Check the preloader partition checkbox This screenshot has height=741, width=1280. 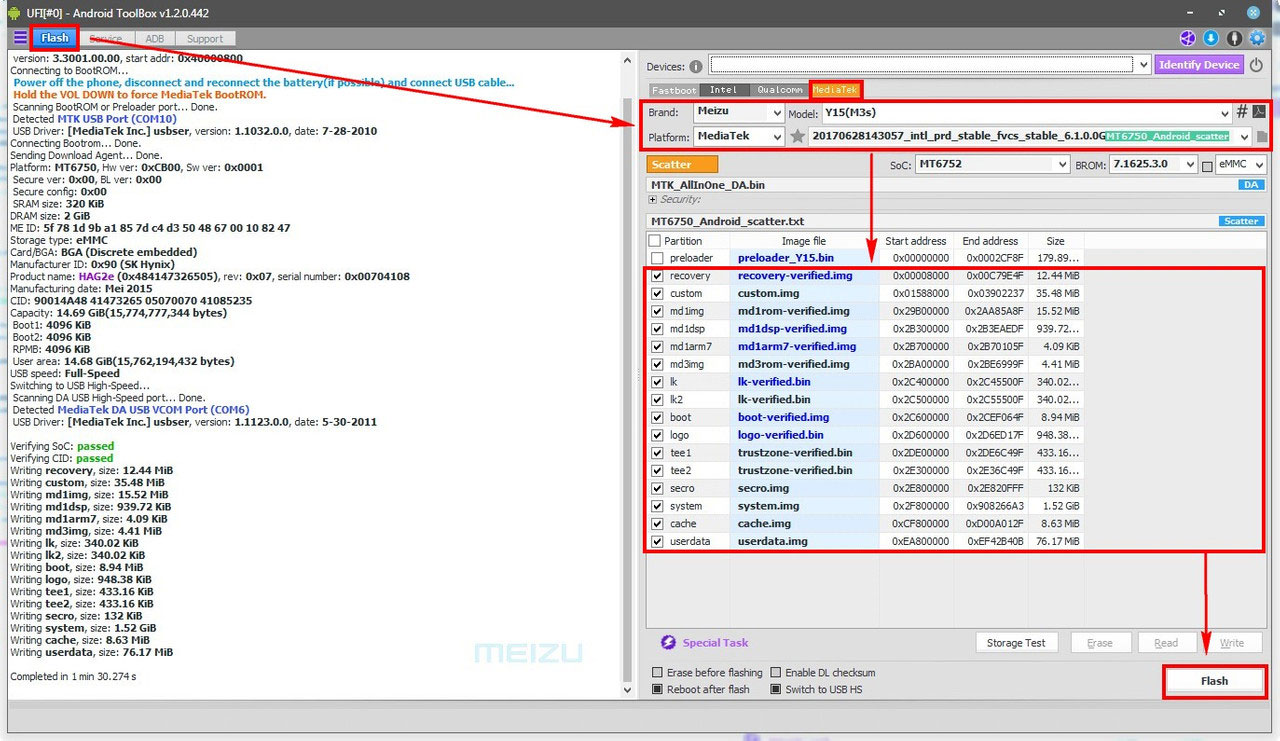pos(657,258)
